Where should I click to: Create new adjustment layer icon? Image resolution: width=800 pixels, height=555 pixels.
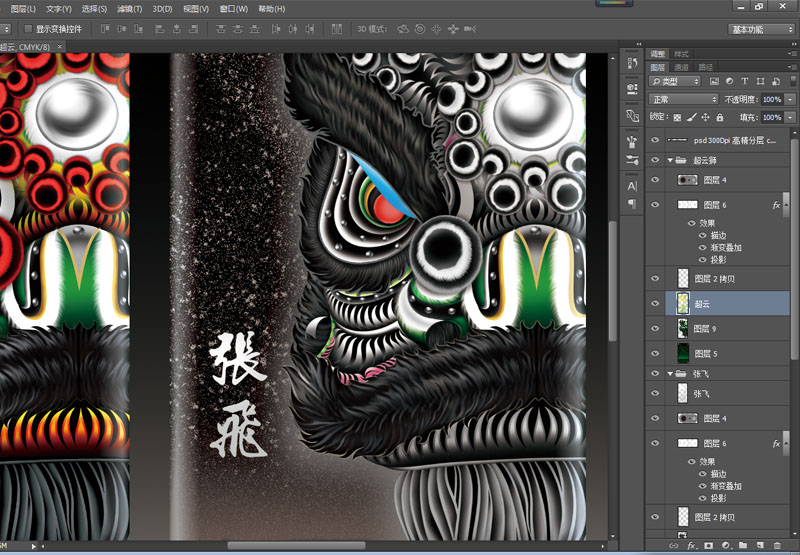tap(726, 546)
